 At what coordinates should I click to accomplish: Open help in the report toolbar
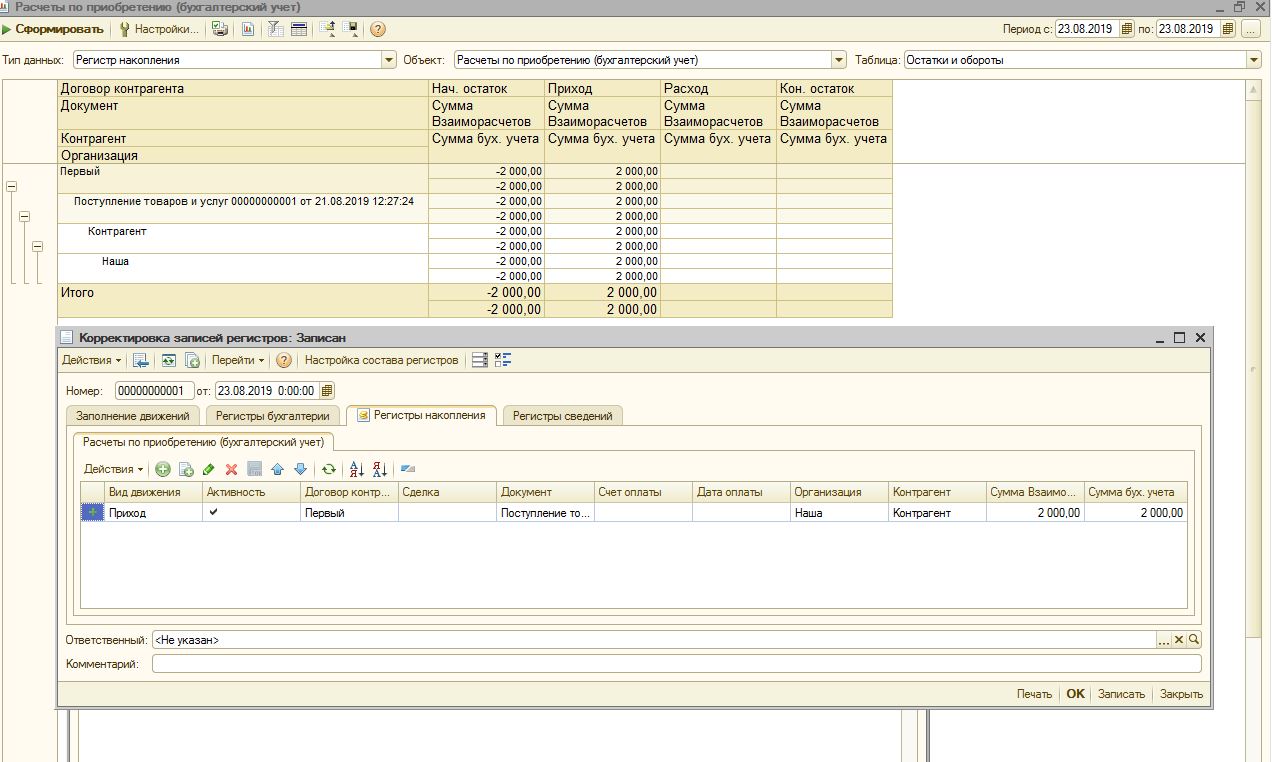click(378, 29)
